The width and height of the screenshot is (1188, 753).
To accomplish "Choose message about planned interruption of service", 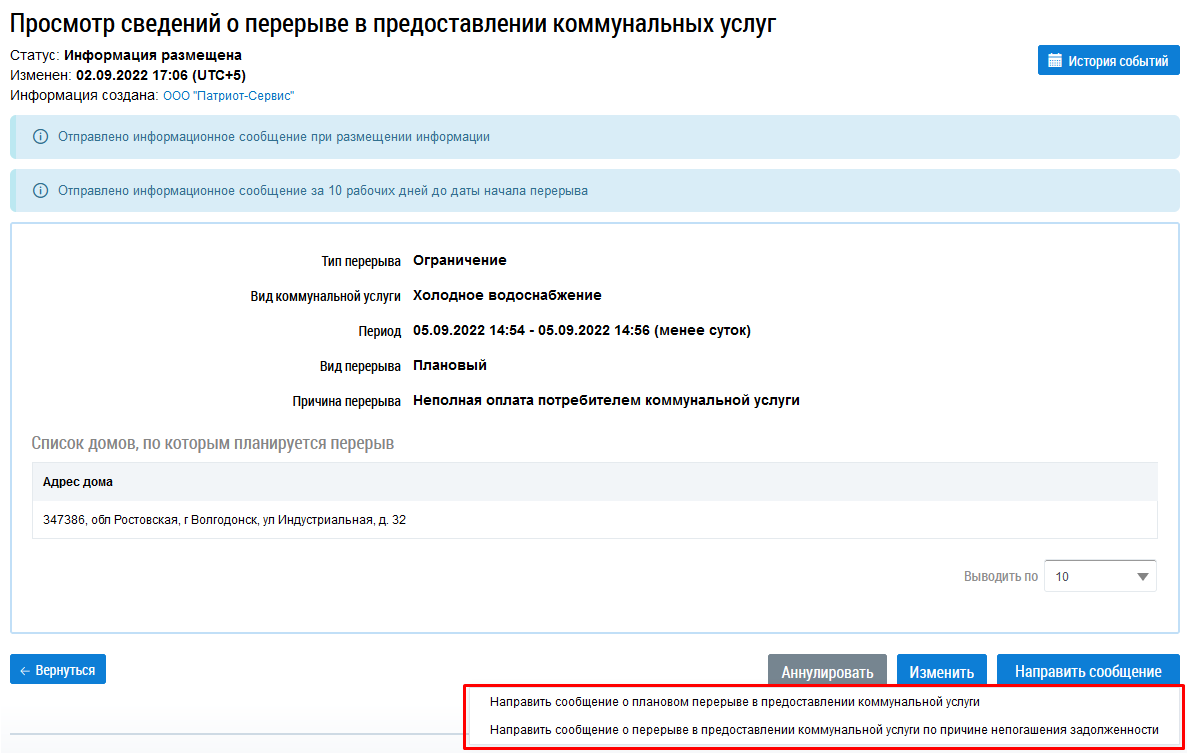I will pos(734,702).
